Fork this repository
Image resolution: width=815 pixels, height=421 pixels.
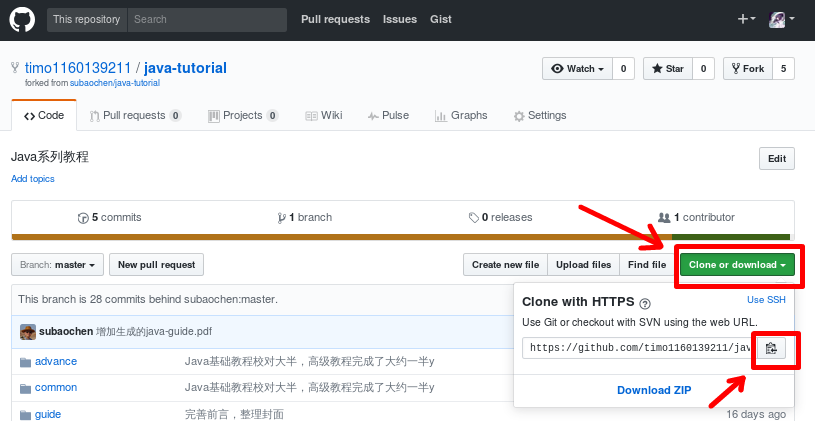pos(748,69)
